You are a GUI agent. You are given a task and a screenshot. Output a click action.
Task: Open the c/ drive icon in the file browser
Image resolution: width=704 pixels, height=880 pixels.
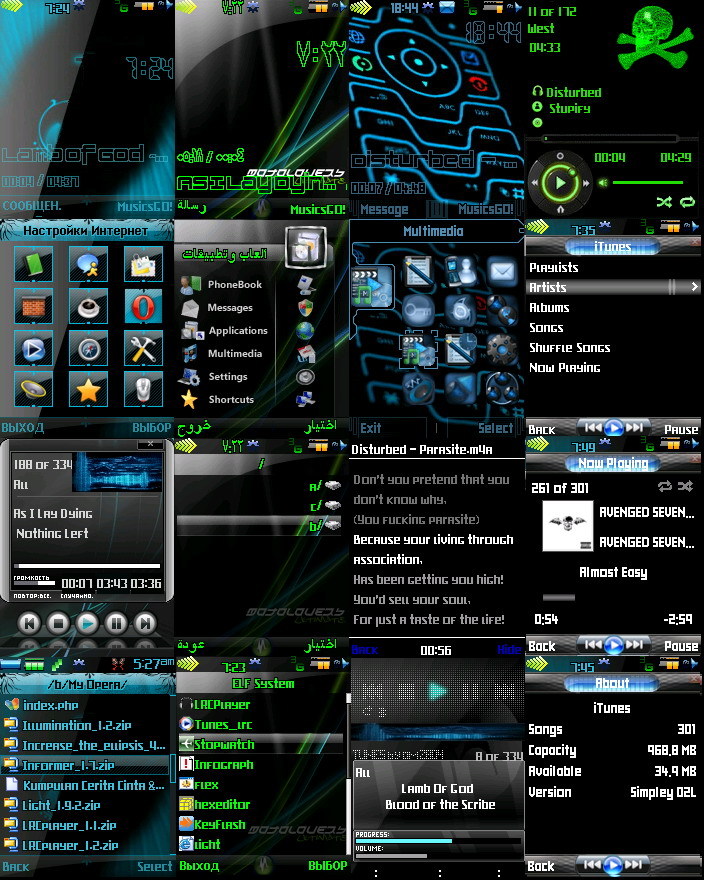click(x=332, y=505)
